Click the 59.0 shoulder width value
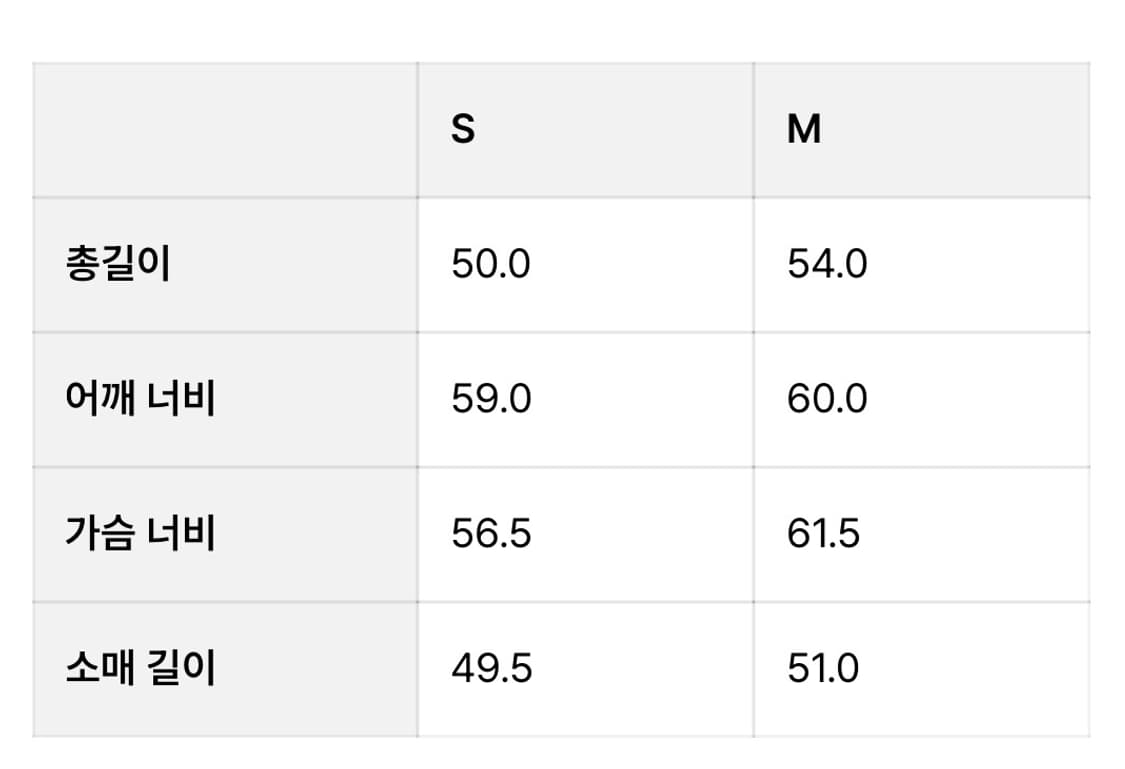This screenshot has height=769, width=1125. [491, 400]
